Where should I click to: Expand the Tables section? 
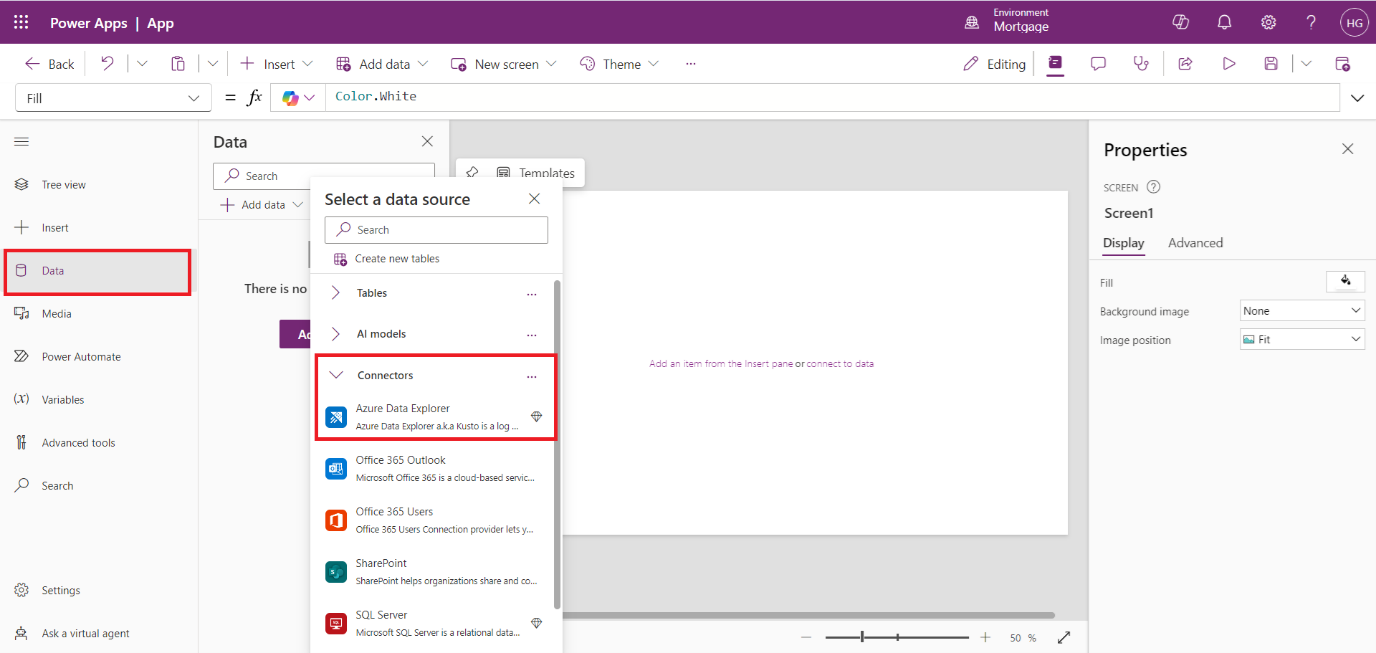click(x=336, y=294)
